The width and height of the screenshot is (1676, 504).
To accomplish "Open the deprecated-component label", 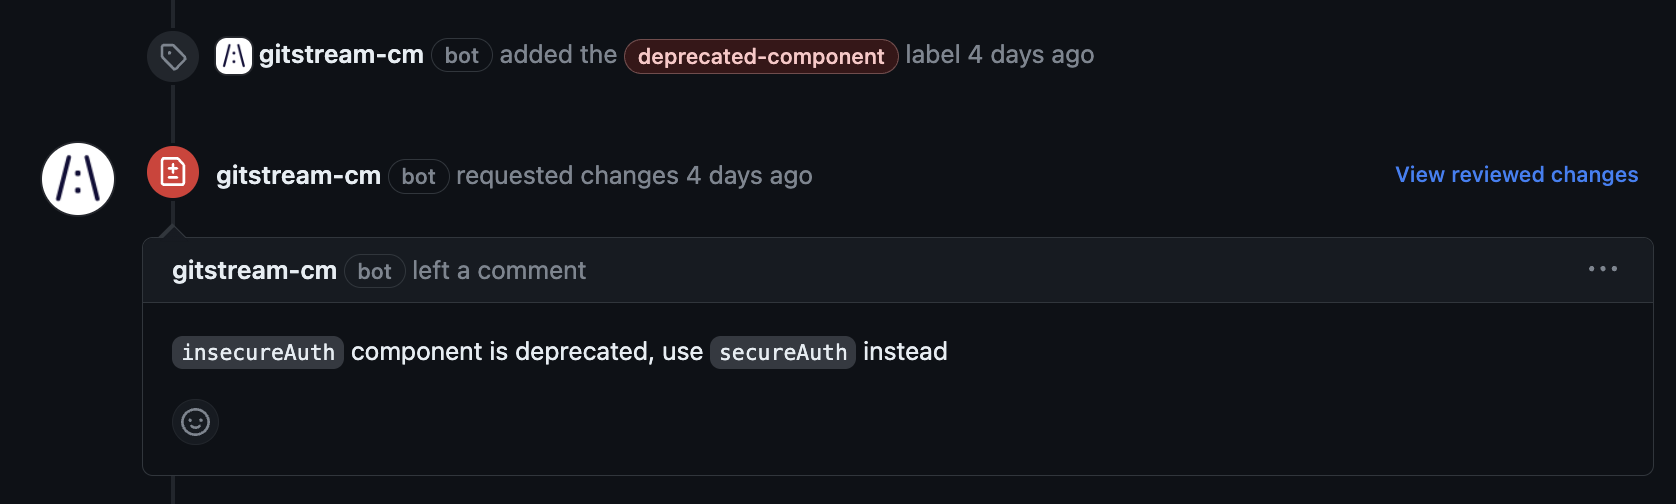I will (761, 56).
